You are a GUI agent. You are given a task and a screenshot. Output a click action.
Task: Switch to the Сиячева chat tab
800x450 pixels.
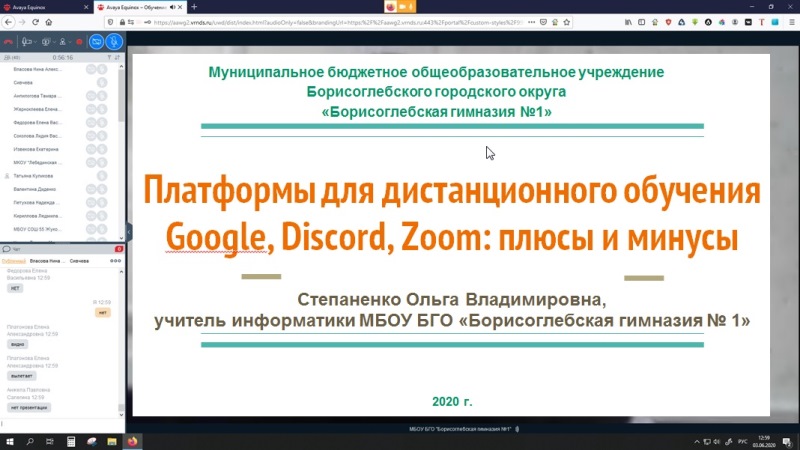point(81,260)
